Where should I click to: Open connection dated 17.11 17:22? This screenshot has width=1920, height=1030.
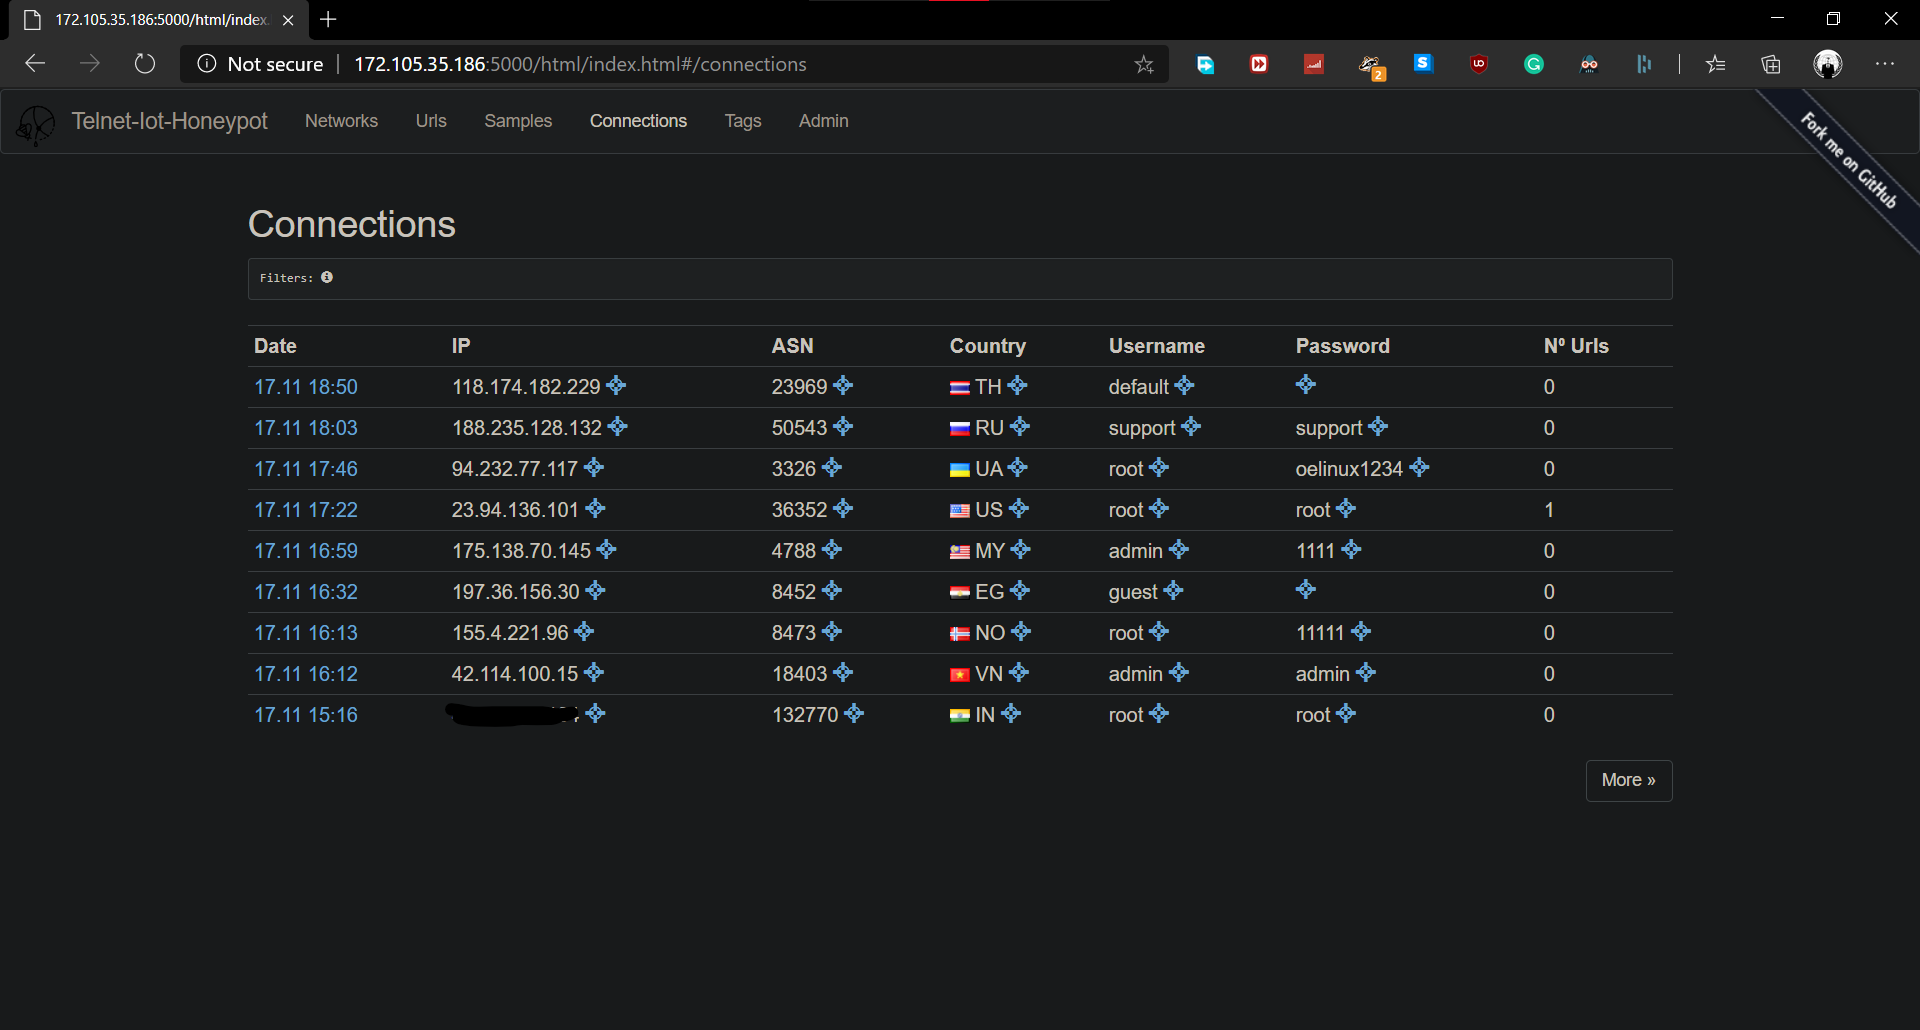pyautogui.click(x=305, y=510)
